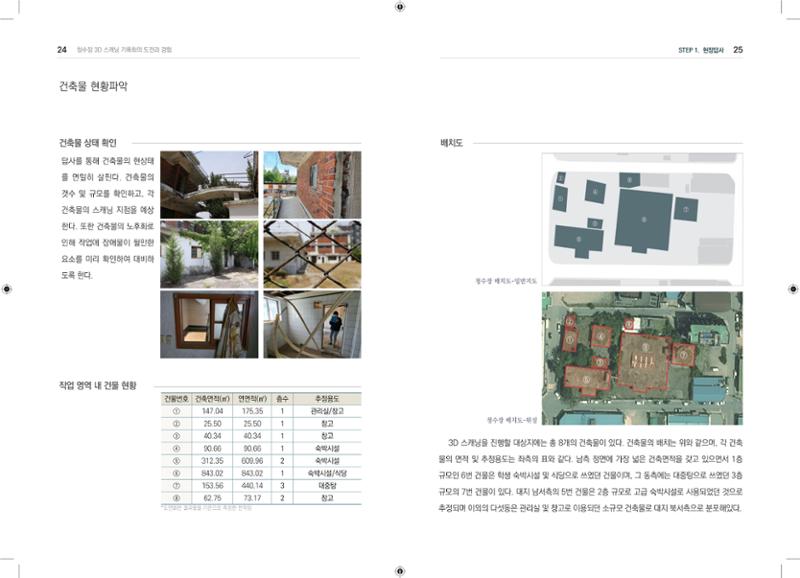This screenshot has width=800, height=578.
Task: Select the 62.75 table cell
Action: (x=212, y=498)
